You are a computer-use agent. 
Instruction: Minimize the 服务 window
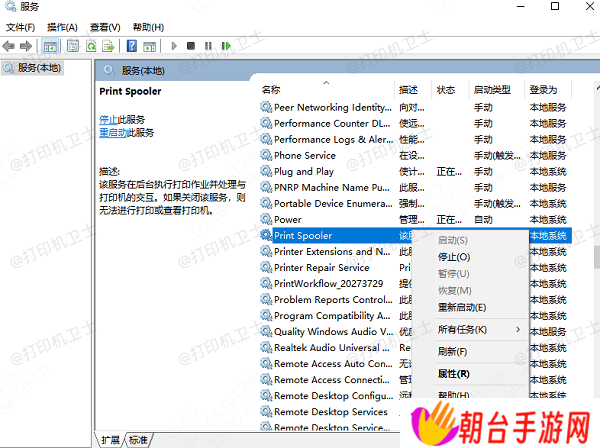click(x=520, y=6)
